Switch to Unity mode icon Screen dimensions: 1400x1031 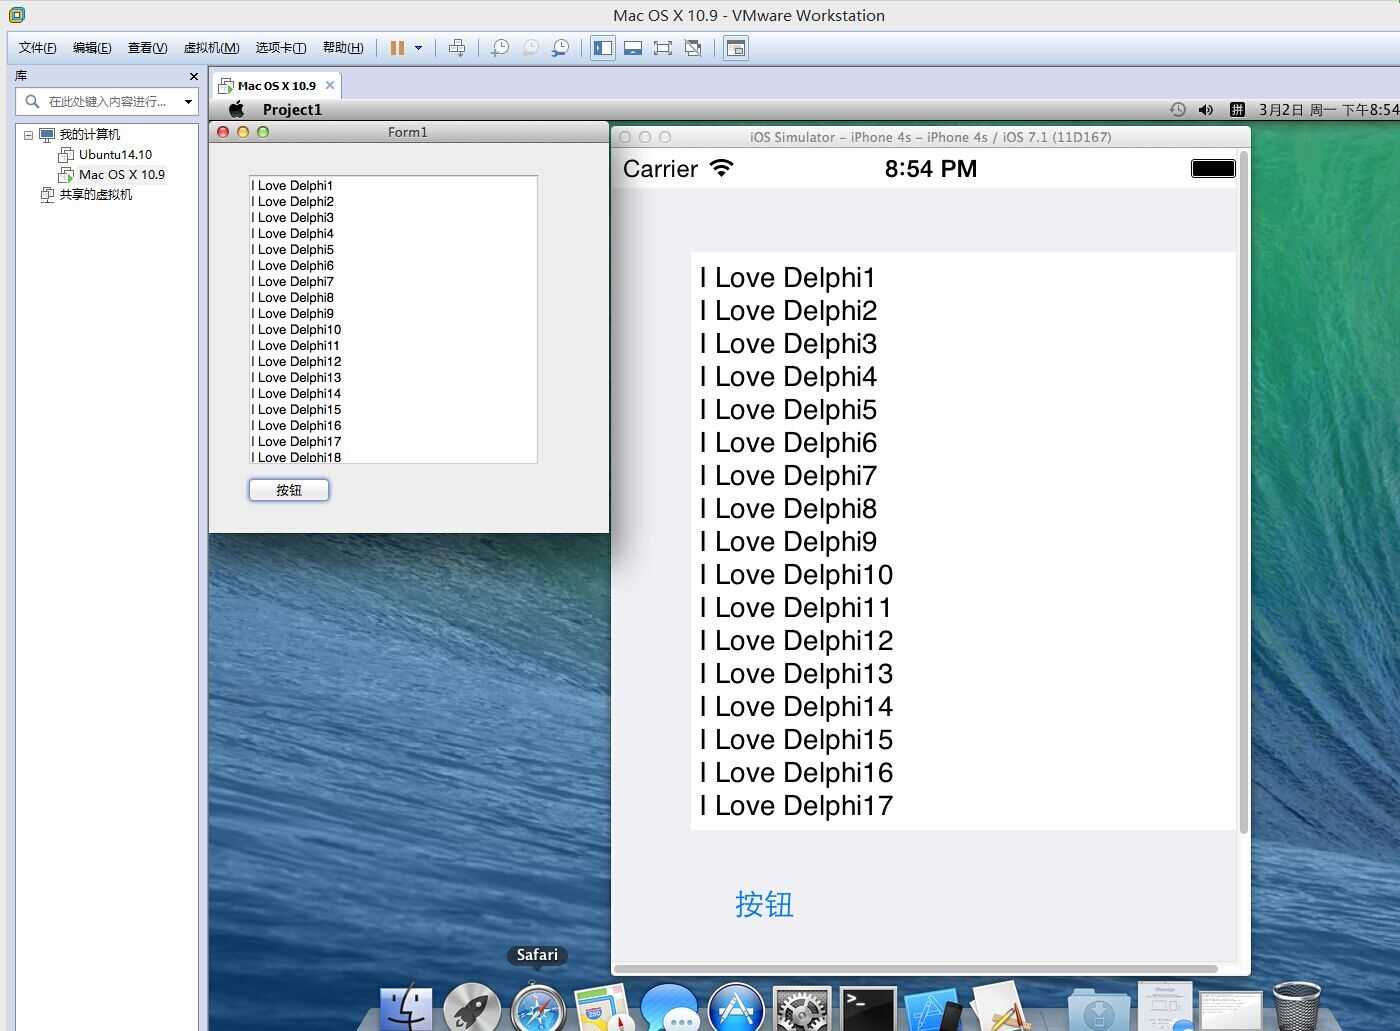coord(693,48)
